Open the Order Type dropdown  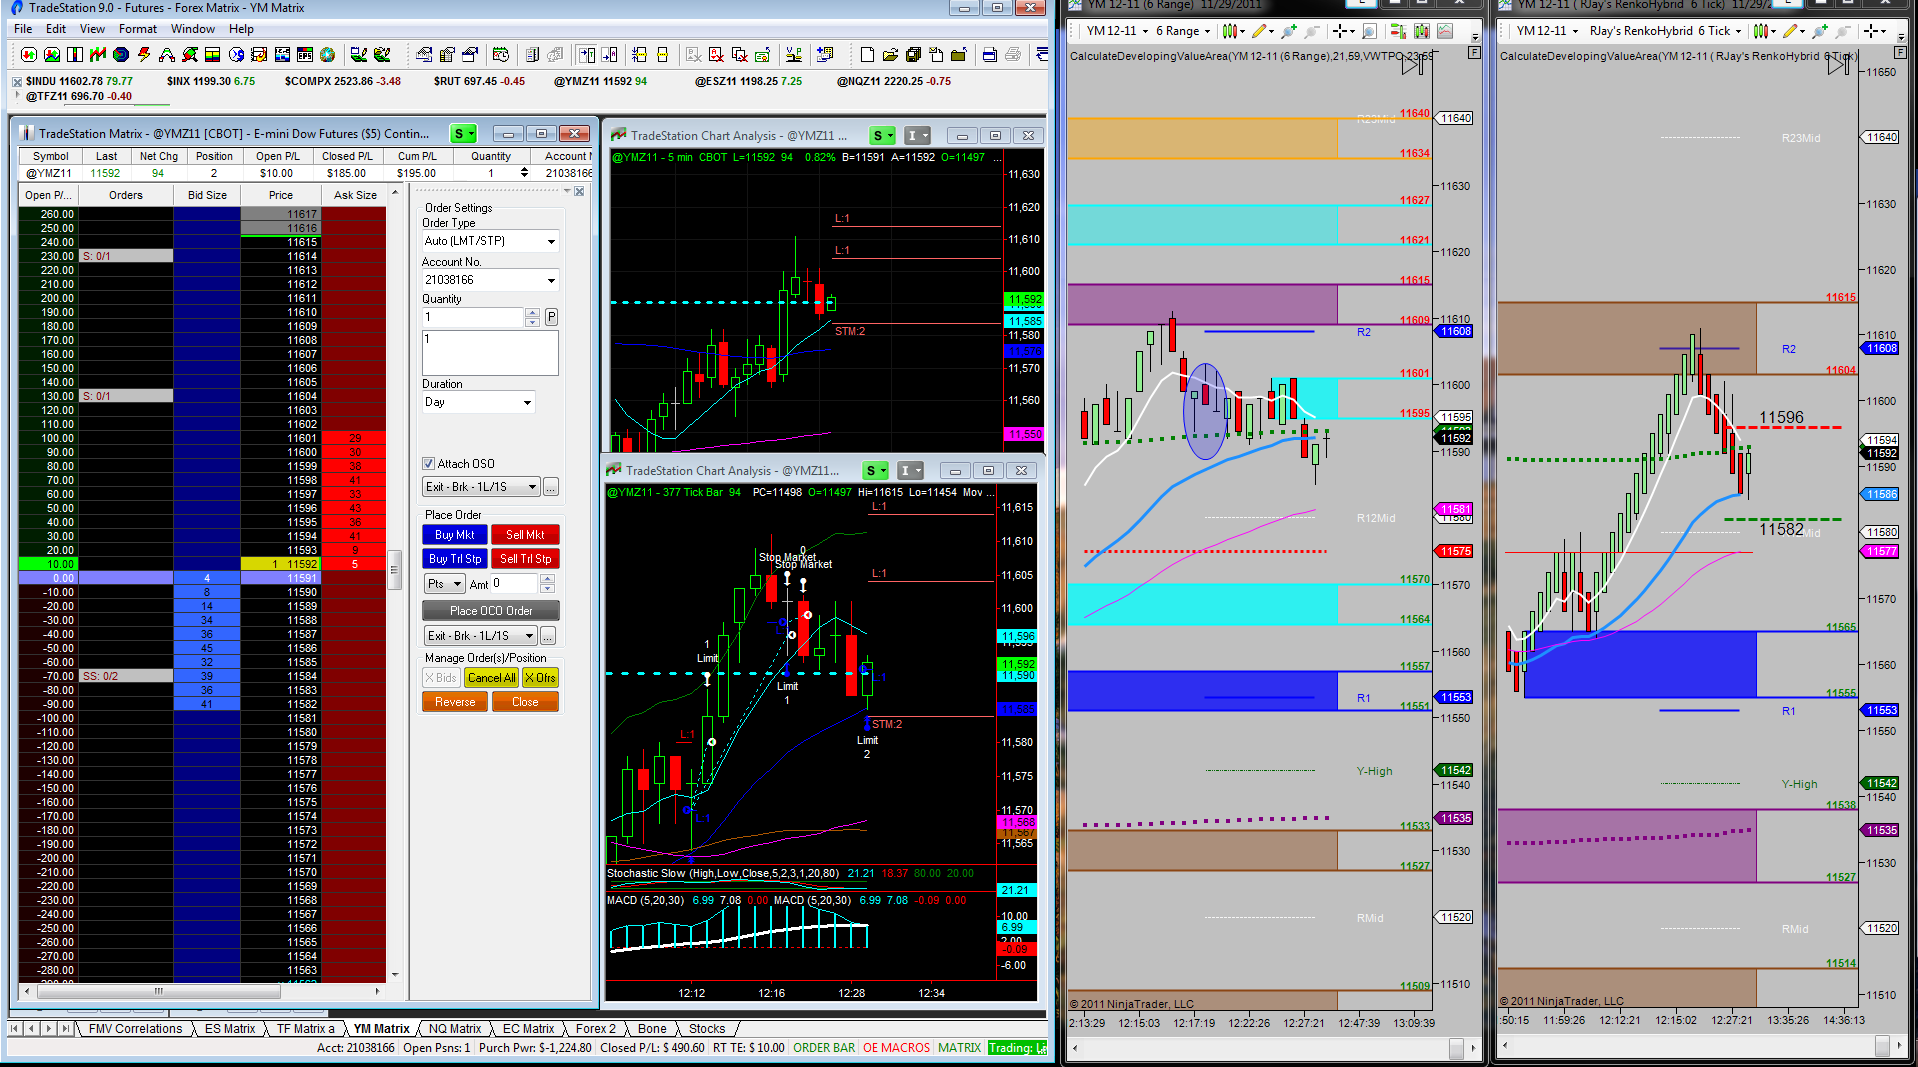pos(490,241)
